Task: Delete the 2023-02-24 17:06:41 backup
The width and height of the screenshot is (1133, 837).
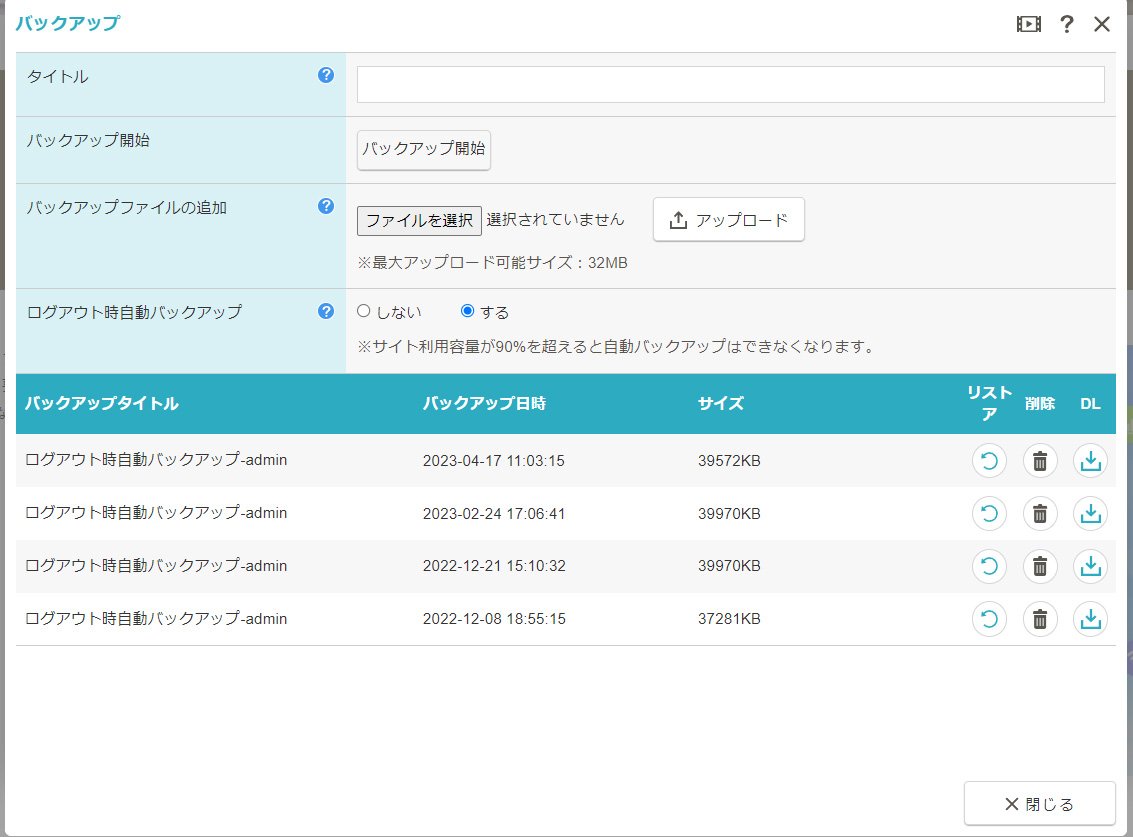Action: click(x=1040, y=513)
